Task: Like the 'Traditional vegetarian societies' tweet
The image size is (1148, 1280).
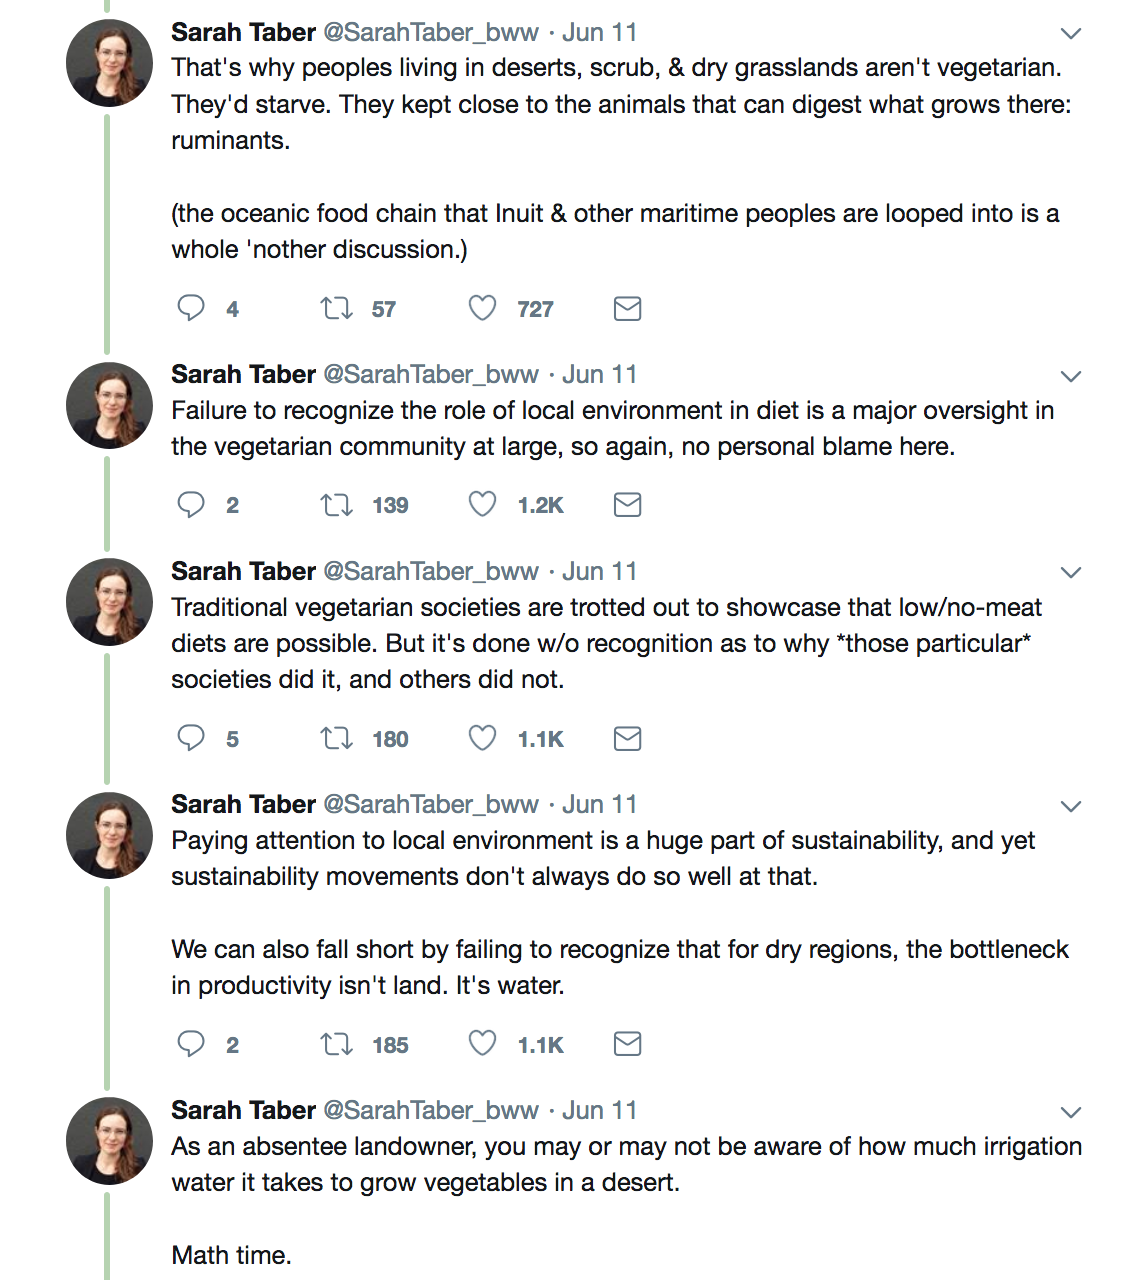Action: 483,738
